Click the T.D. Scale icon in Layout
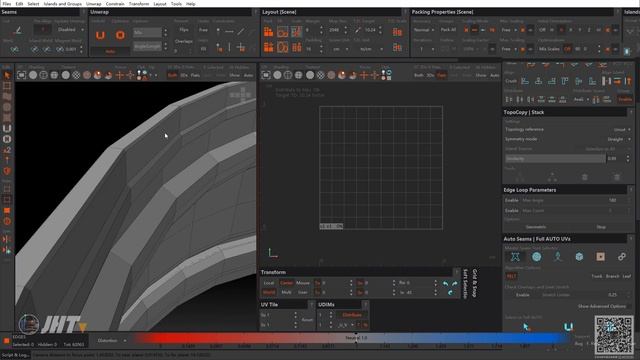 pyautogui.click(x=397, y=31)
